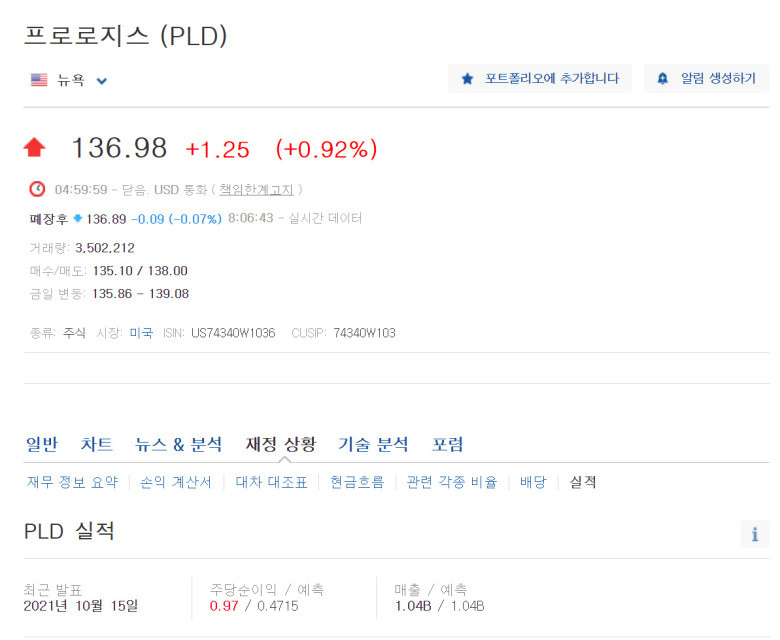780x640 pixels.
Task: Open the 손익 계산서 sub-tab
Action: tap(176, 482)
